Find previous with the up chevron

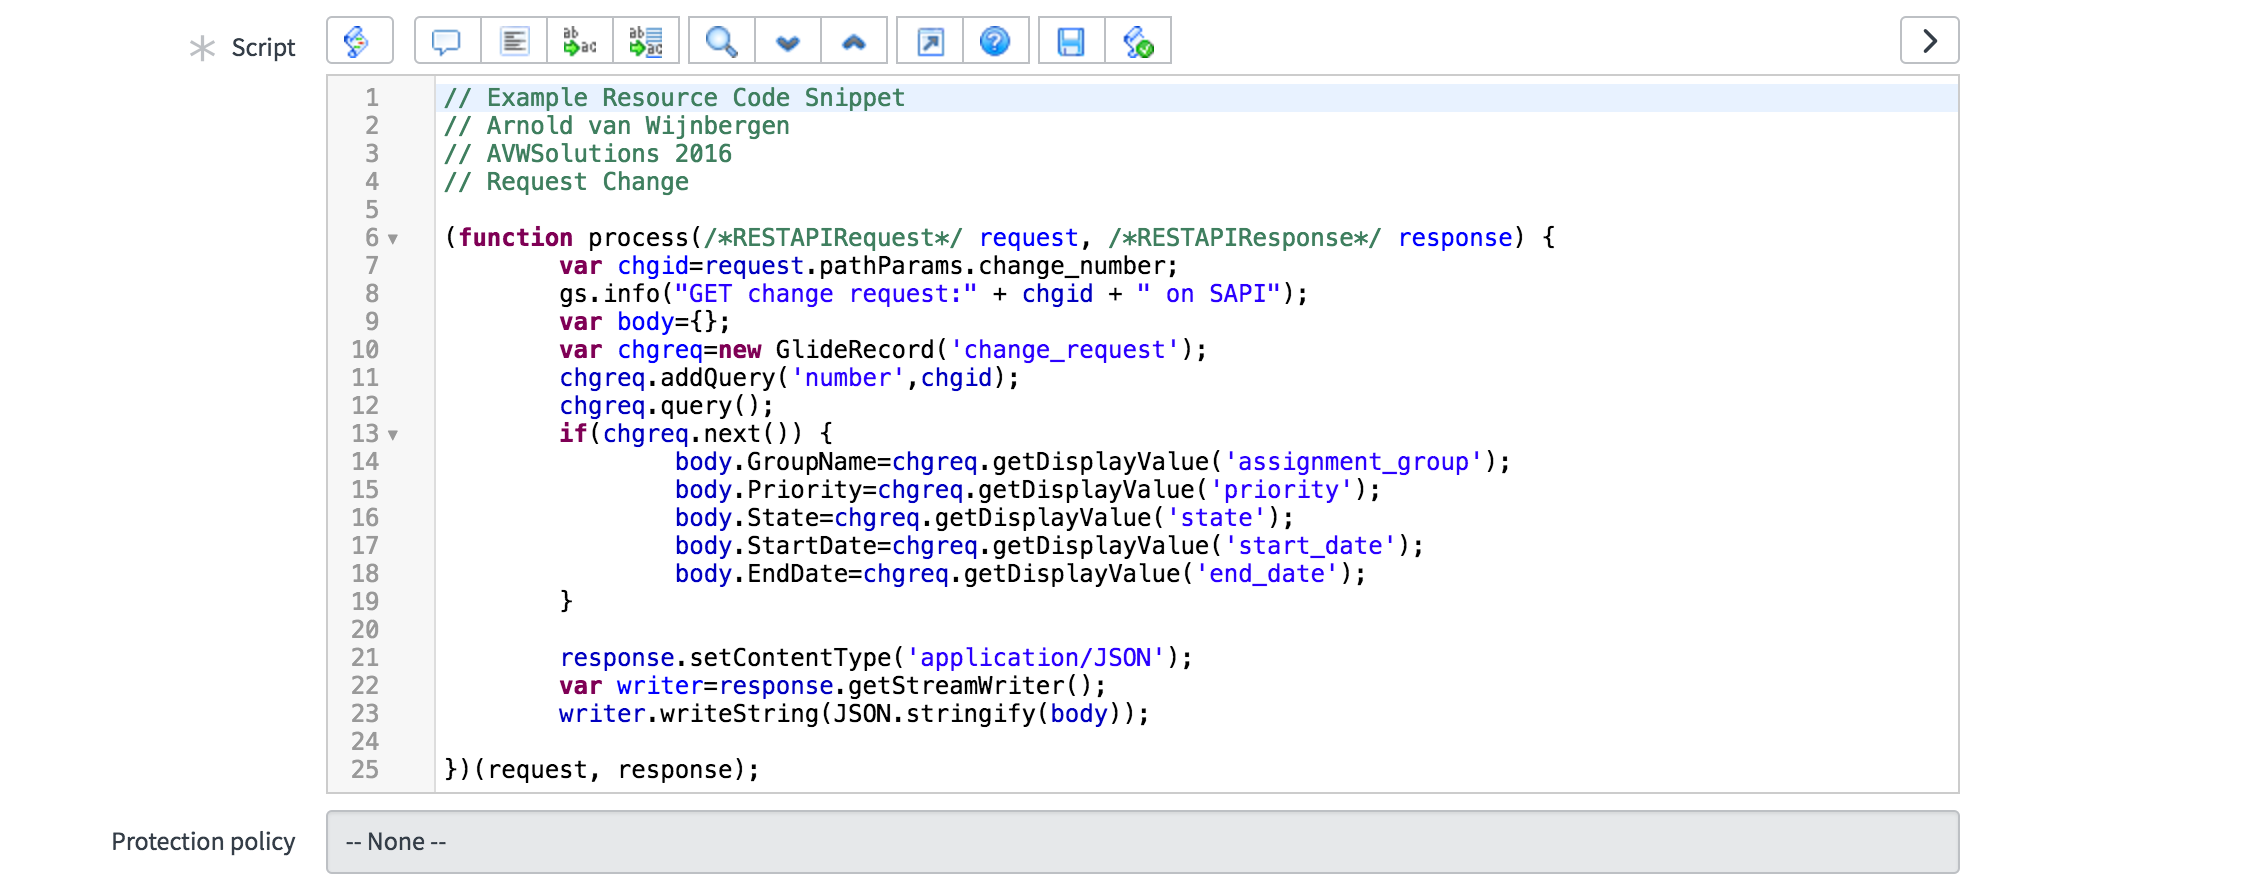pos(854,41)
